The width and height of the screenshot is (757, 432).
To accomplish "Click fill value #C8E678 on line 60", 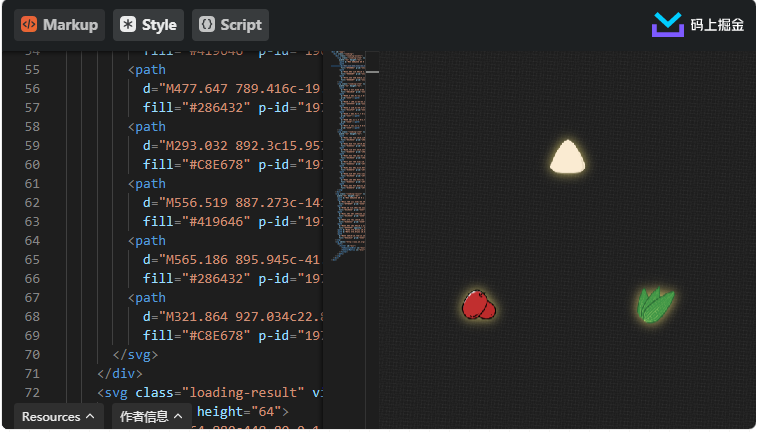I will click(216, 165).
